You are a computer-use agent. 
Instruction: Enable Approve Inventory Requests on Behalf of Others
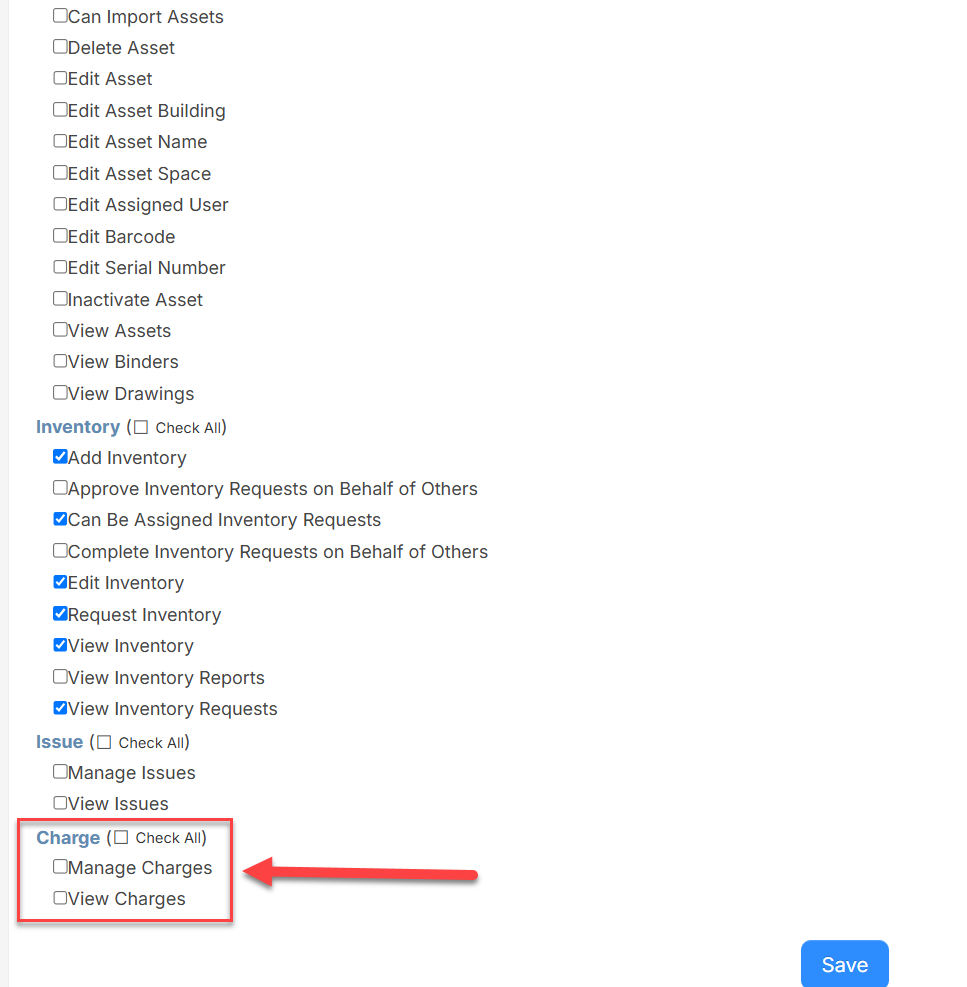point(60,487)
